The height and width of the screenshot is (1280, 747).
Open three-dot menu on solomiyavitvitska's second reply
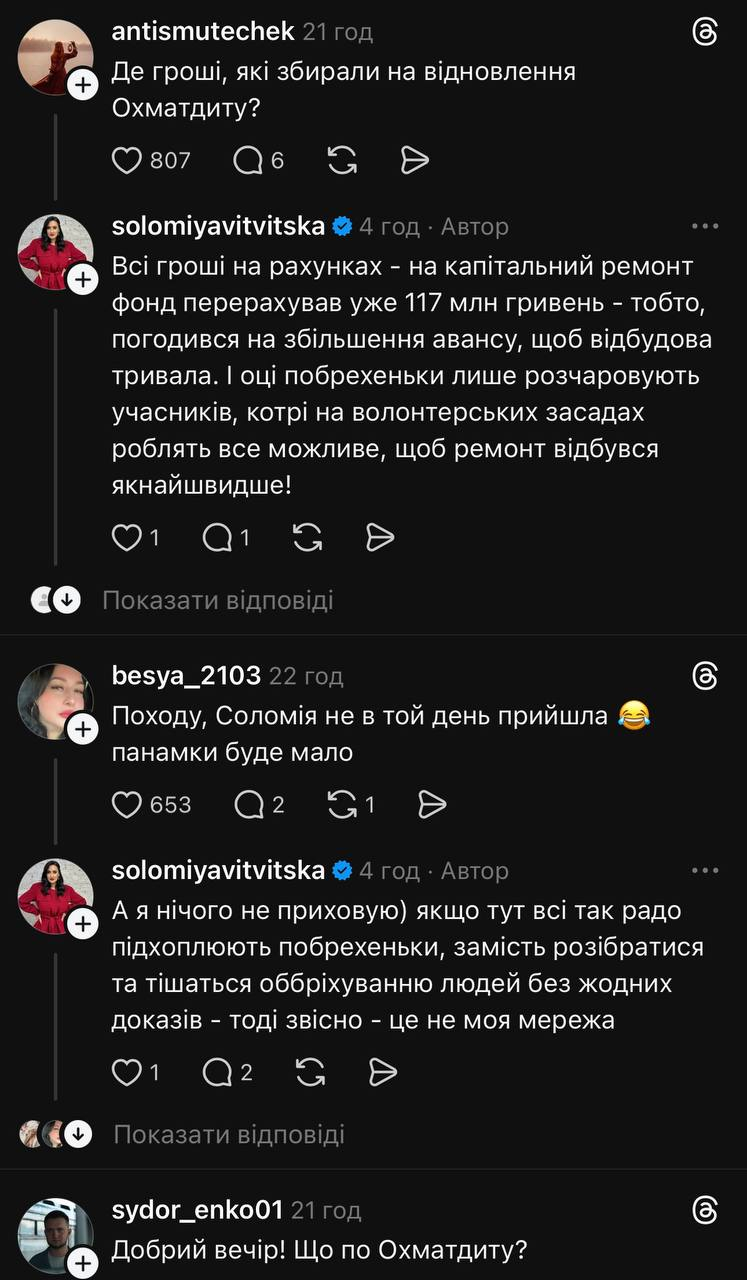click(x=705, y=871)
